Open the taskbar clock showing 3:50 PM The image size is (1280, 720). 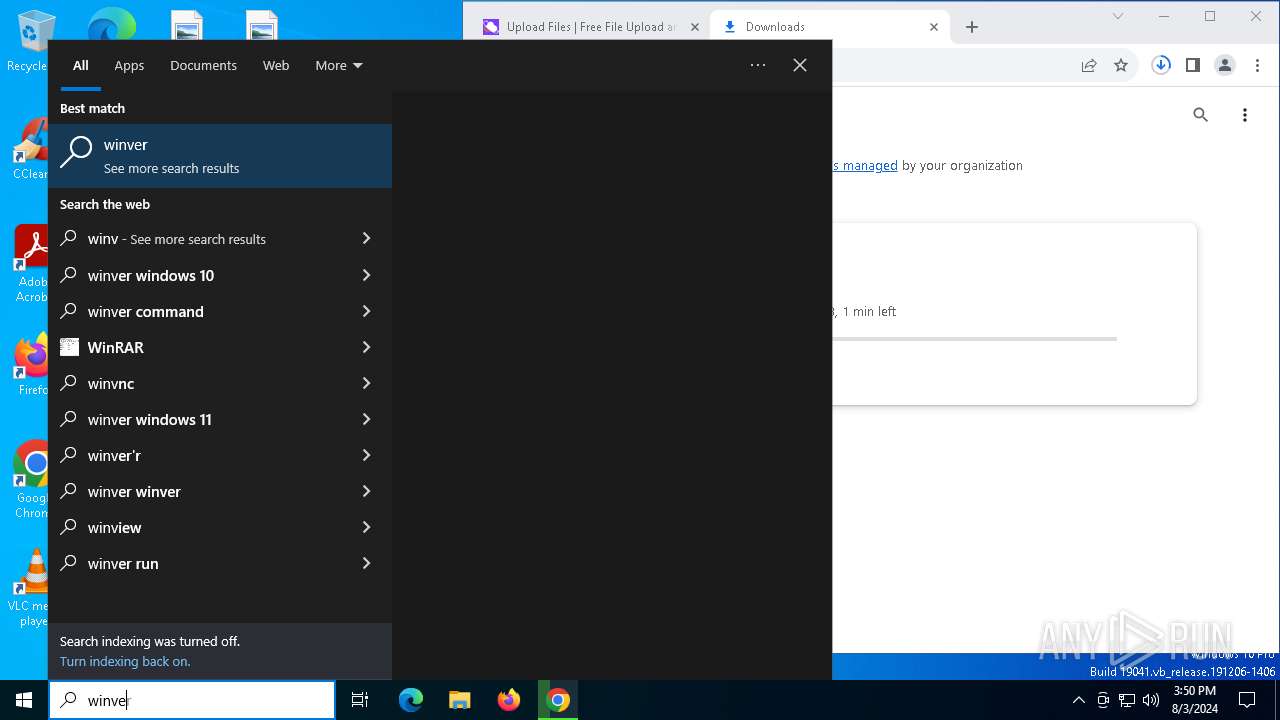(1194, 700)
